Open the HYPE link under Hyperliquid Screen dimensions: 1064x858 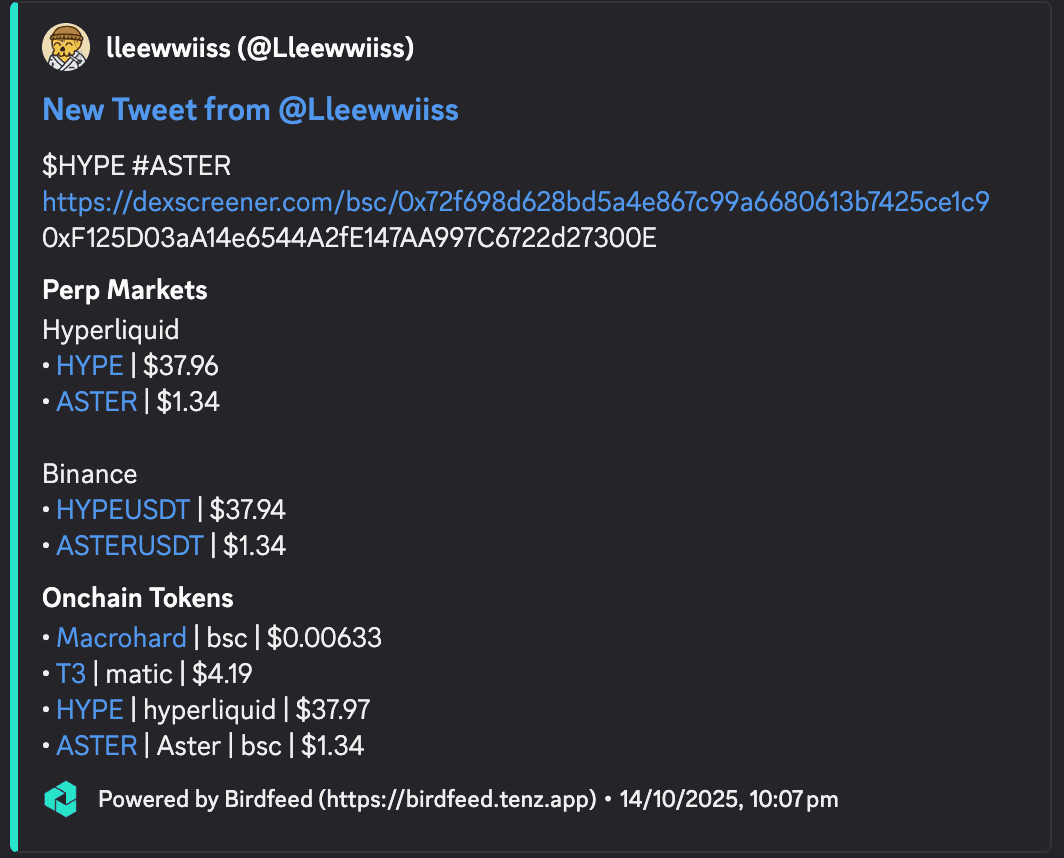coord(89,365)
